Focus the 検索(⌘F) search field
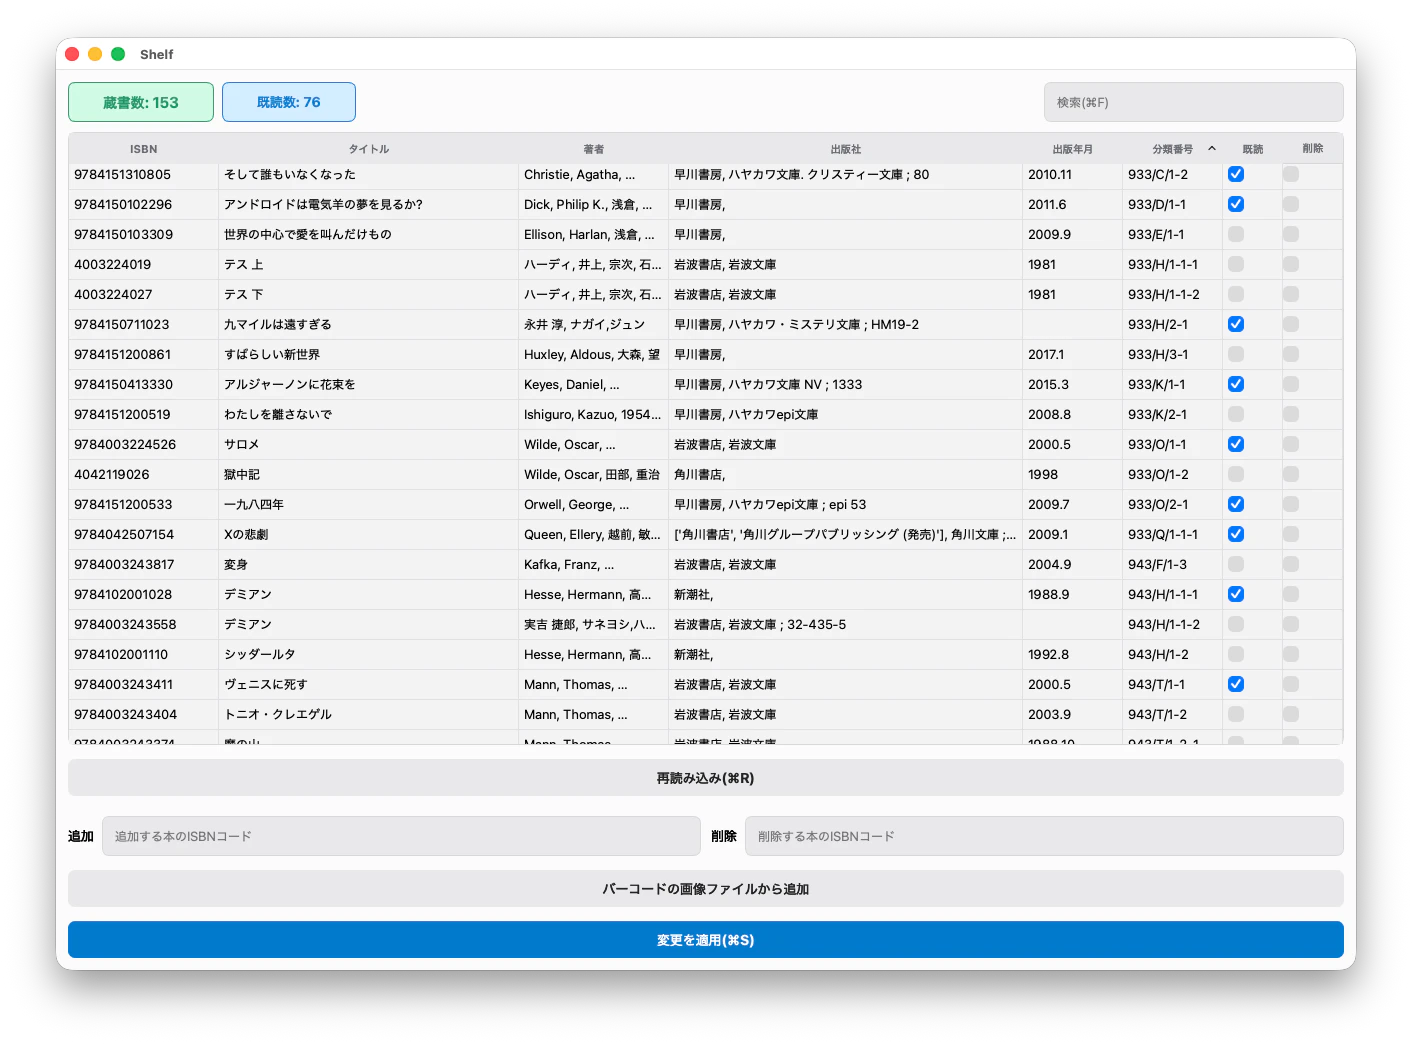 point(1193,102)
